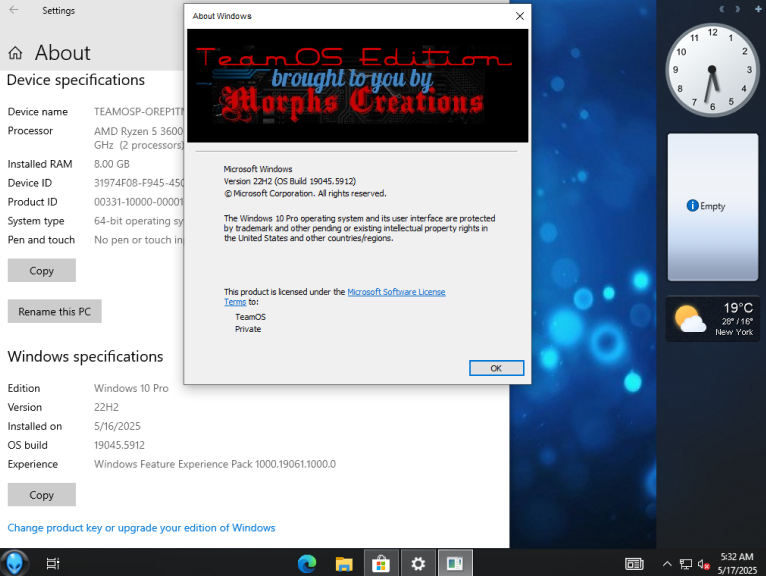This screenshot has width=766, height=576.
Task: Select the Device ID value
Action: point(139,183)
